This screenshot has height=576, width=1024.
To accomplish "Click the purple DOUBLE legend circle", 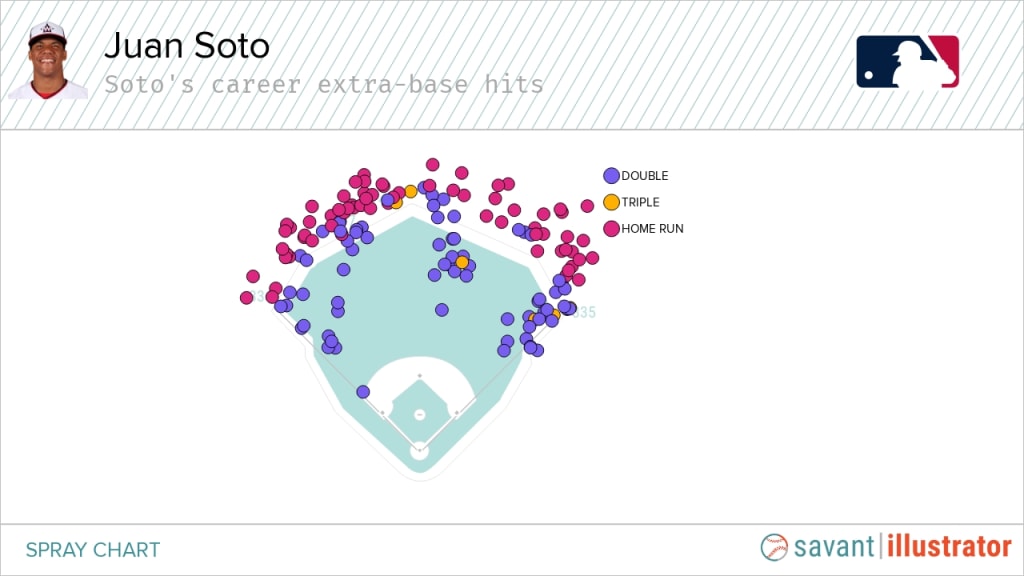I will click(611, 176).
